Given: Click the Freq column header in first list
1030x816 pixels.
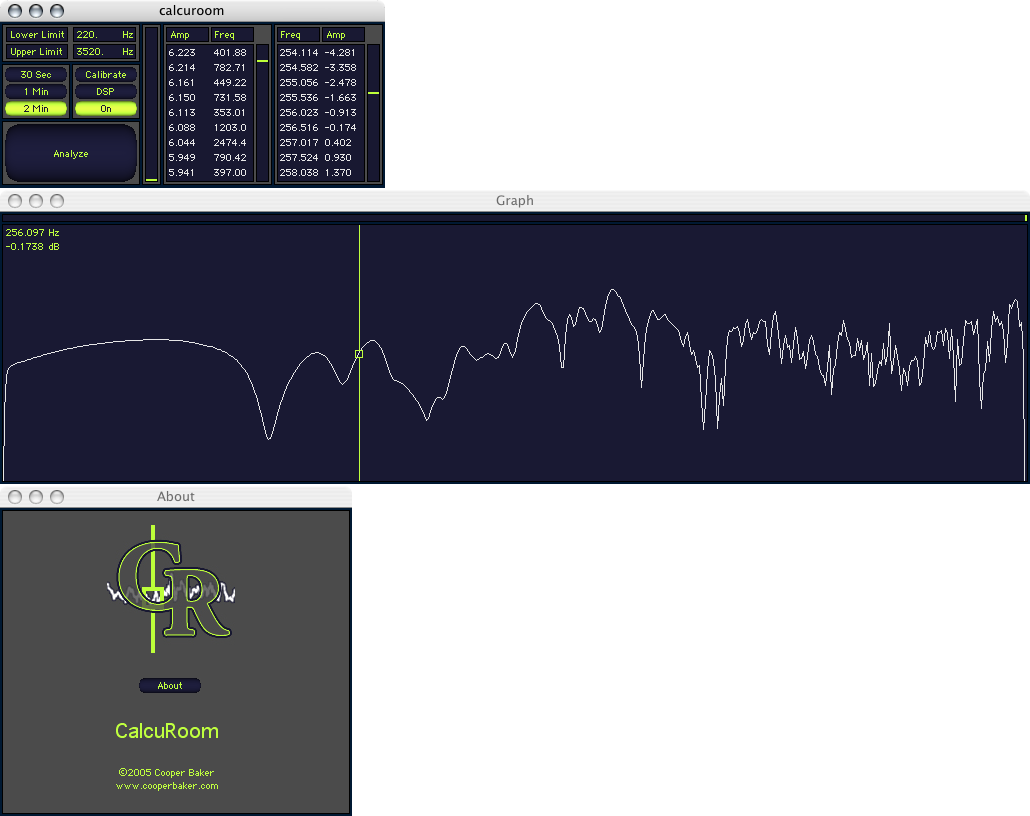Looking at the screenshot, I should (x=232, y=35).
